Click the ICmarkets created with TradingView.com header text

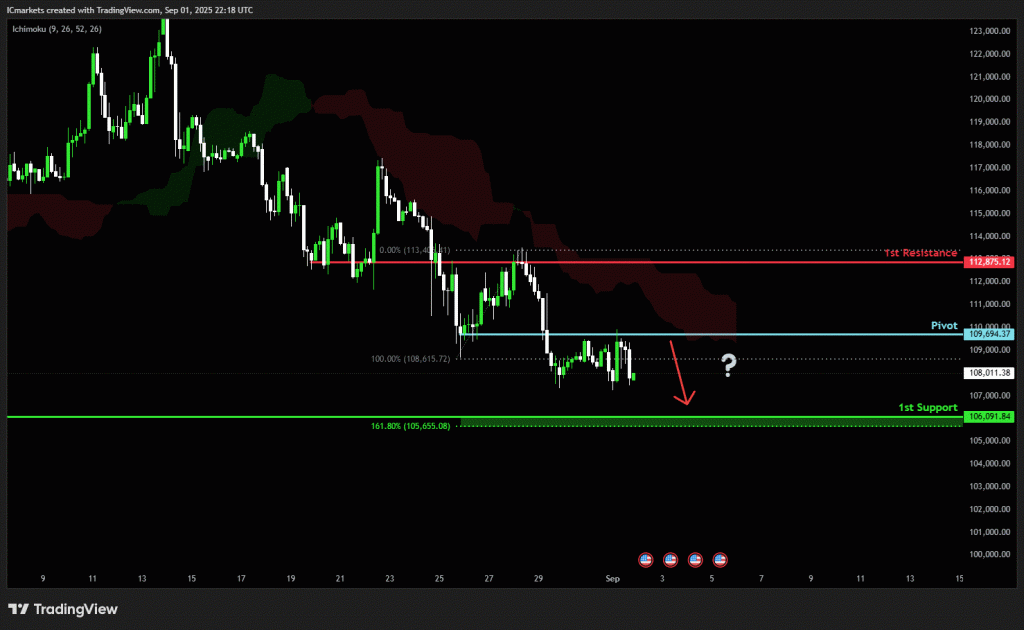[x=130, y=10]
